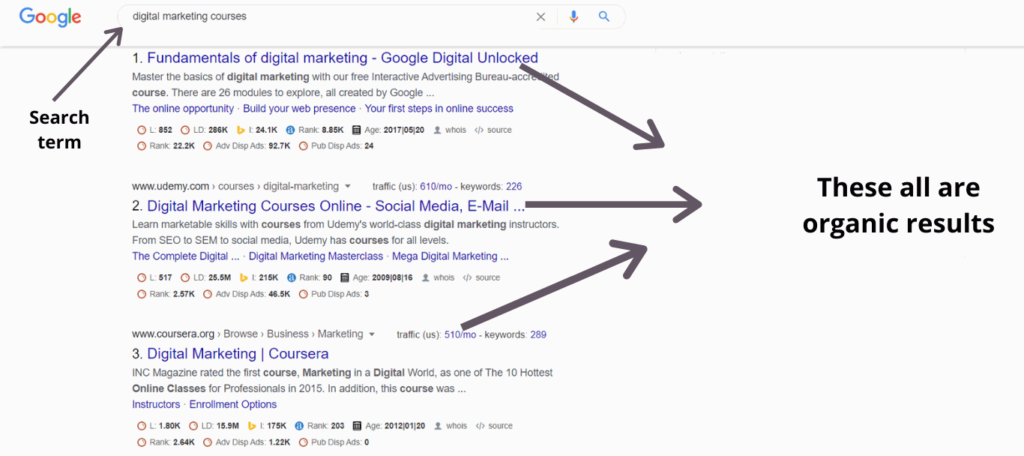Viewport: 1024px width, 456px height.
Task: Click the Alexa icon beside Rank: 203
Action: point(299,426)
